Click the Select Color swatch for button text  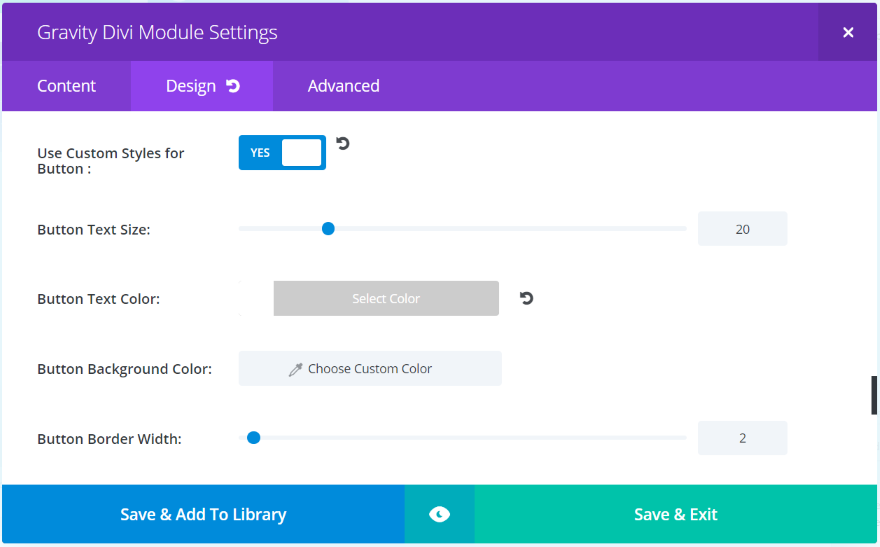(x=386, y=298)
